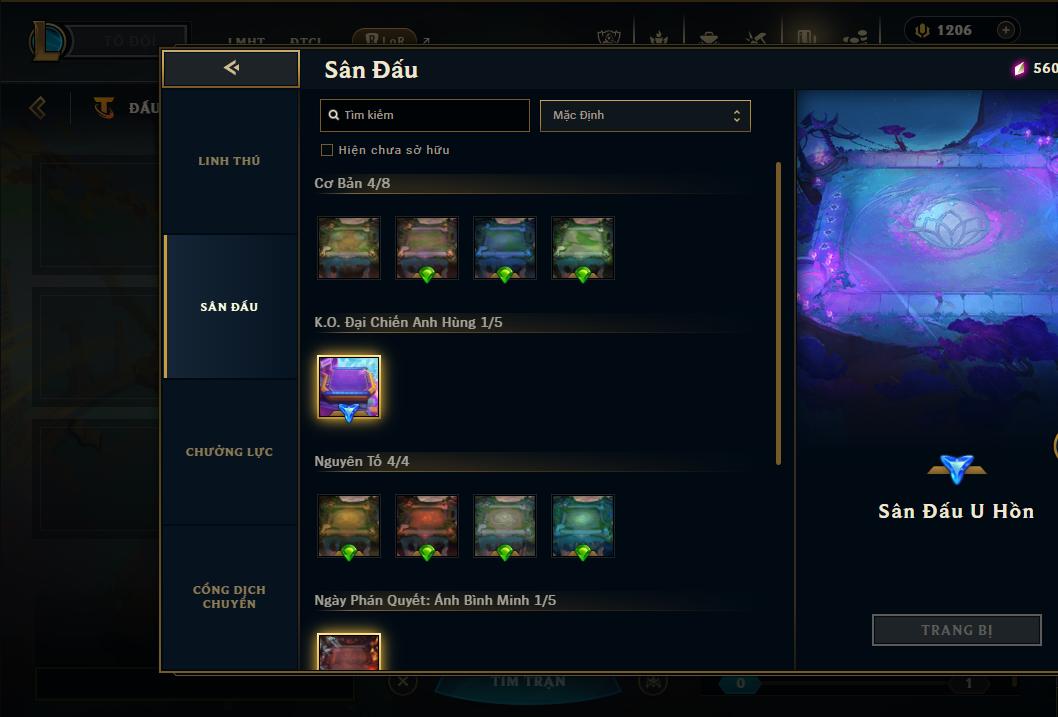Image resolution: width=1058 pixels, height=717 pixels.
Task: Add currency with the plus icon
Action: pyautogui.click(x=1005, y=30)
